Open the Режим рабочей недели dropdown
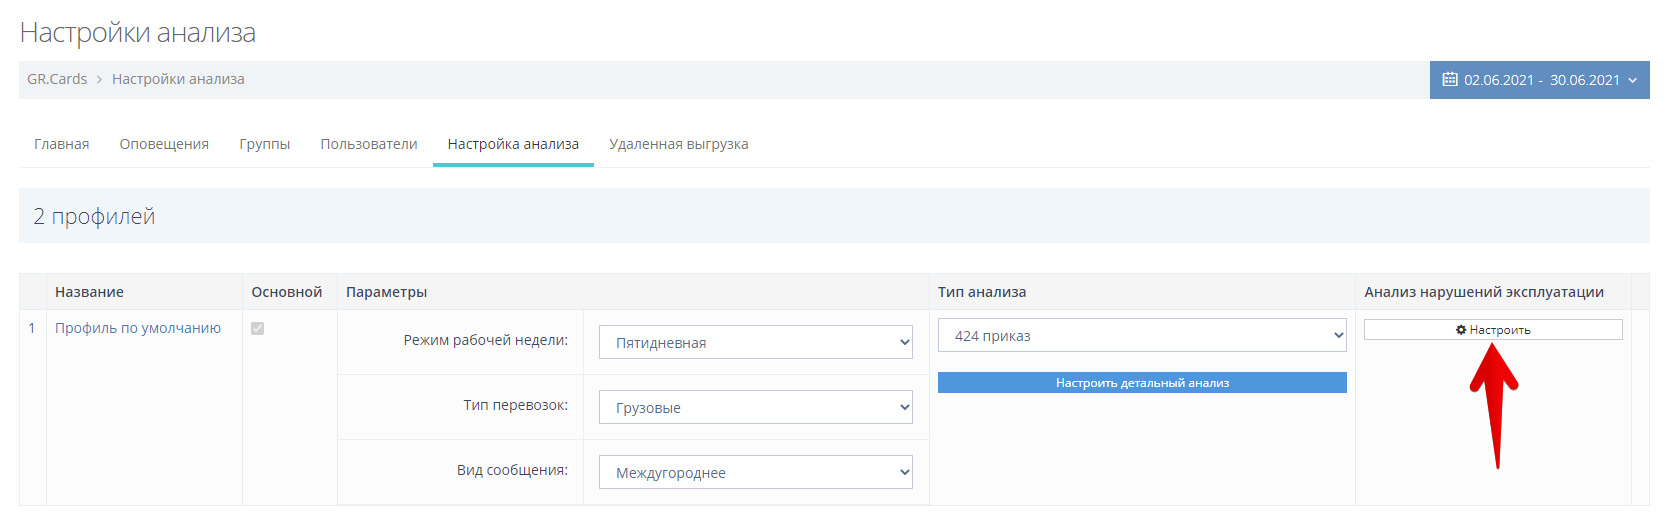Viewport: 1667px width, 530px height. click(x=755, y=342)
